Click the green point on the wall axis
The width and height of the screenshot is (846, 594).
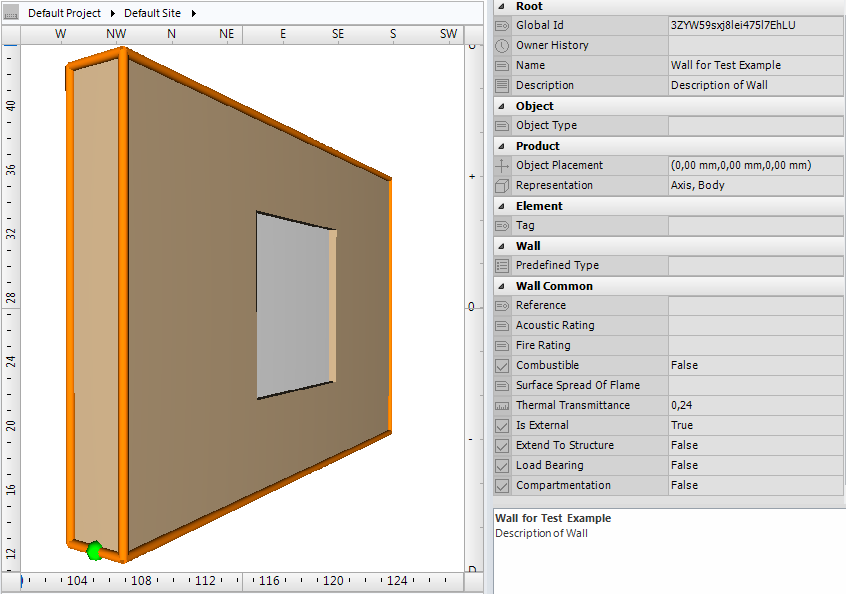[94, 551]
